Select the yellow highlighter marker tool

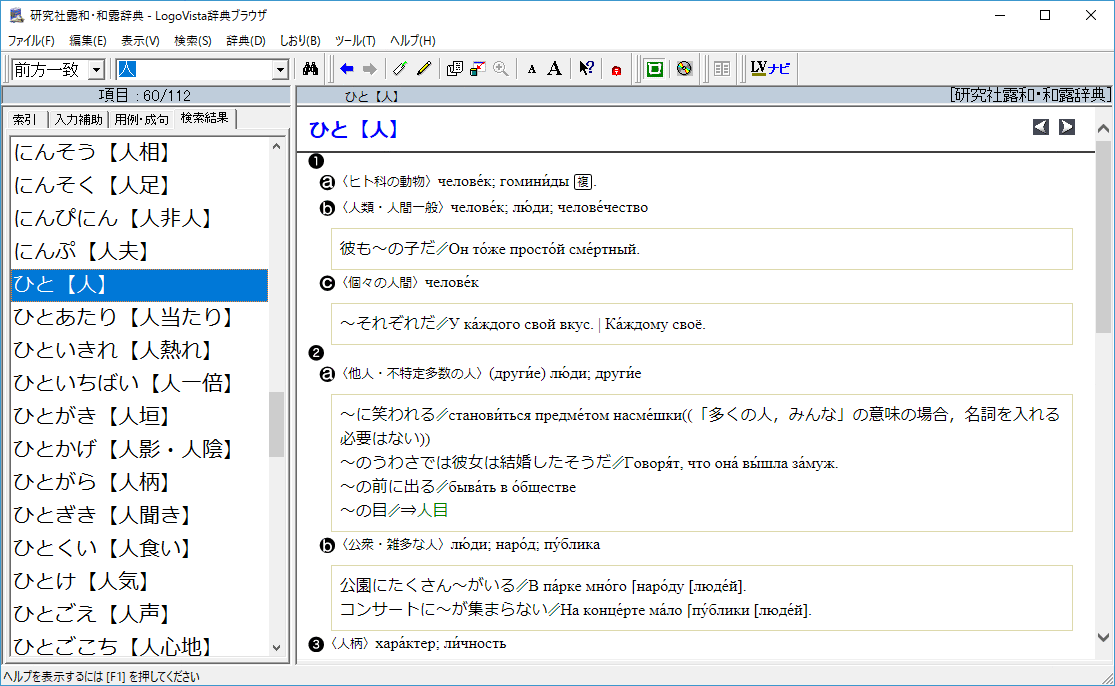click(x=423, y=69)
